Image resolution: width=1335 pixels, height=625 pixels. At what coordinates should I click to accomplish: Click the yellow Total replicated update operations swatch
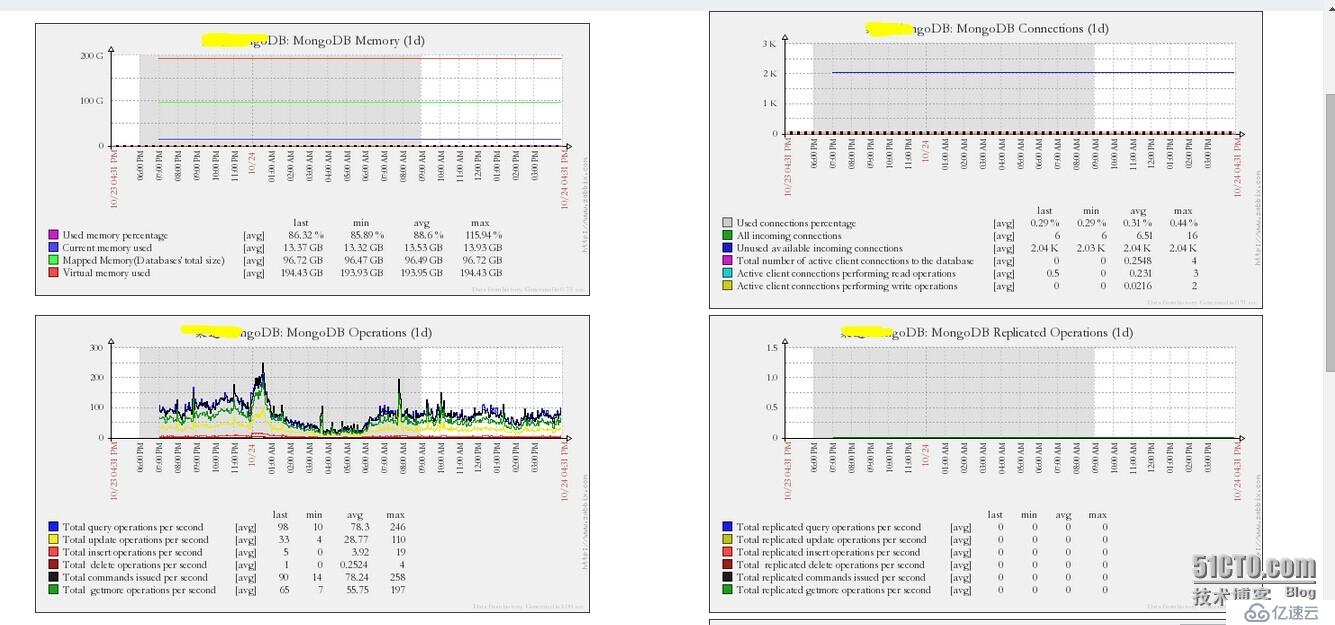728,540
